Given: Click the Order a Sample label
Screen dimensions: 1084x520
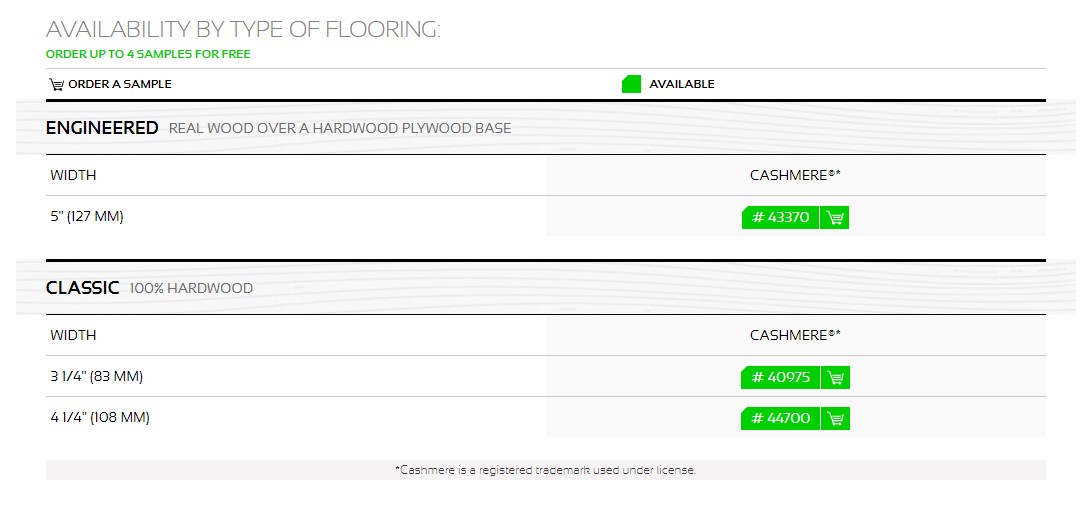Looking at the screenshot, I should point(120,84).
